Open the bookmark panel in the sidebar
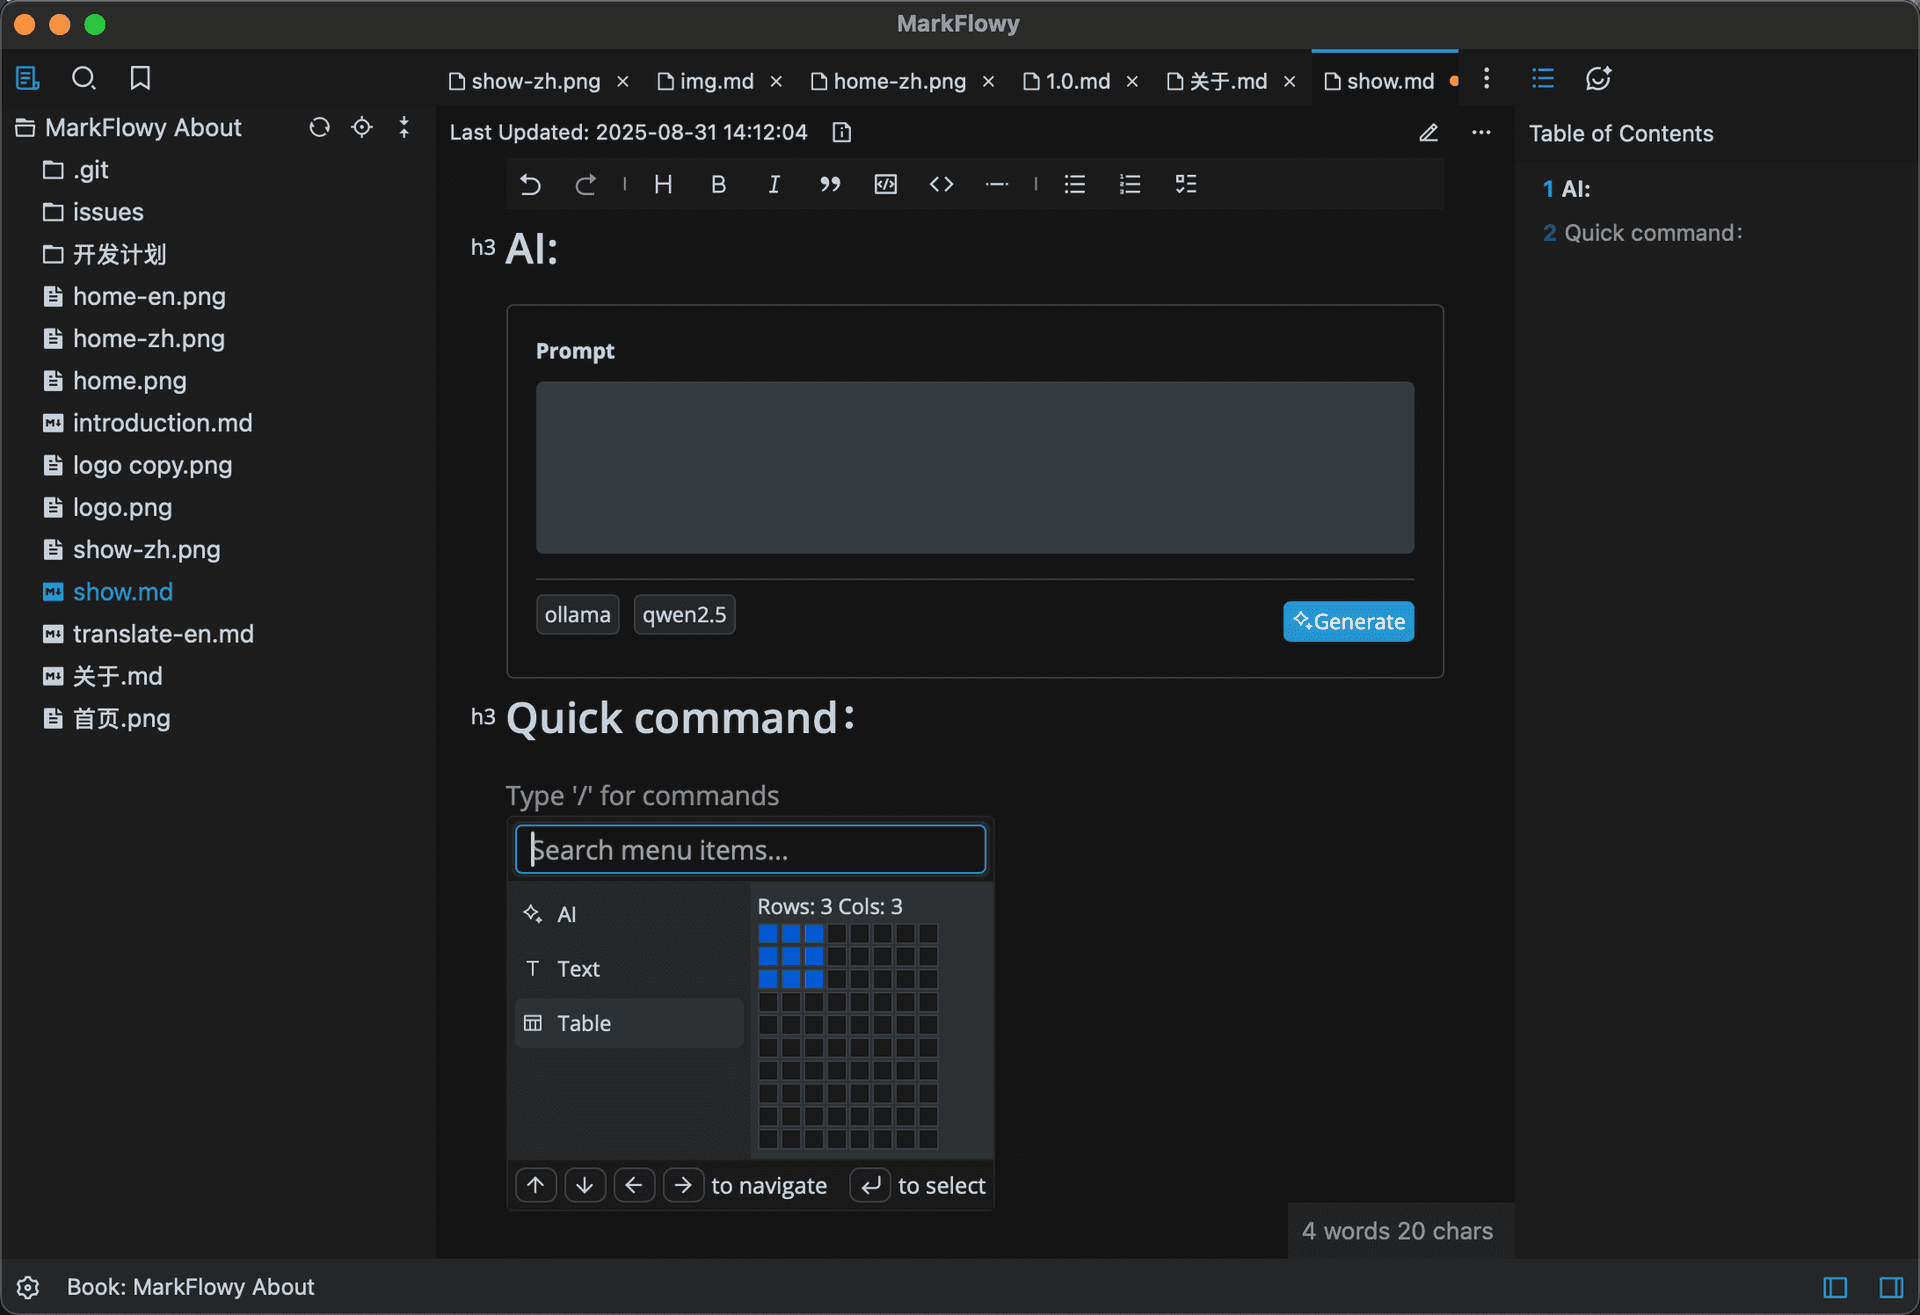1920x1315 pixels. pos(140,78)
